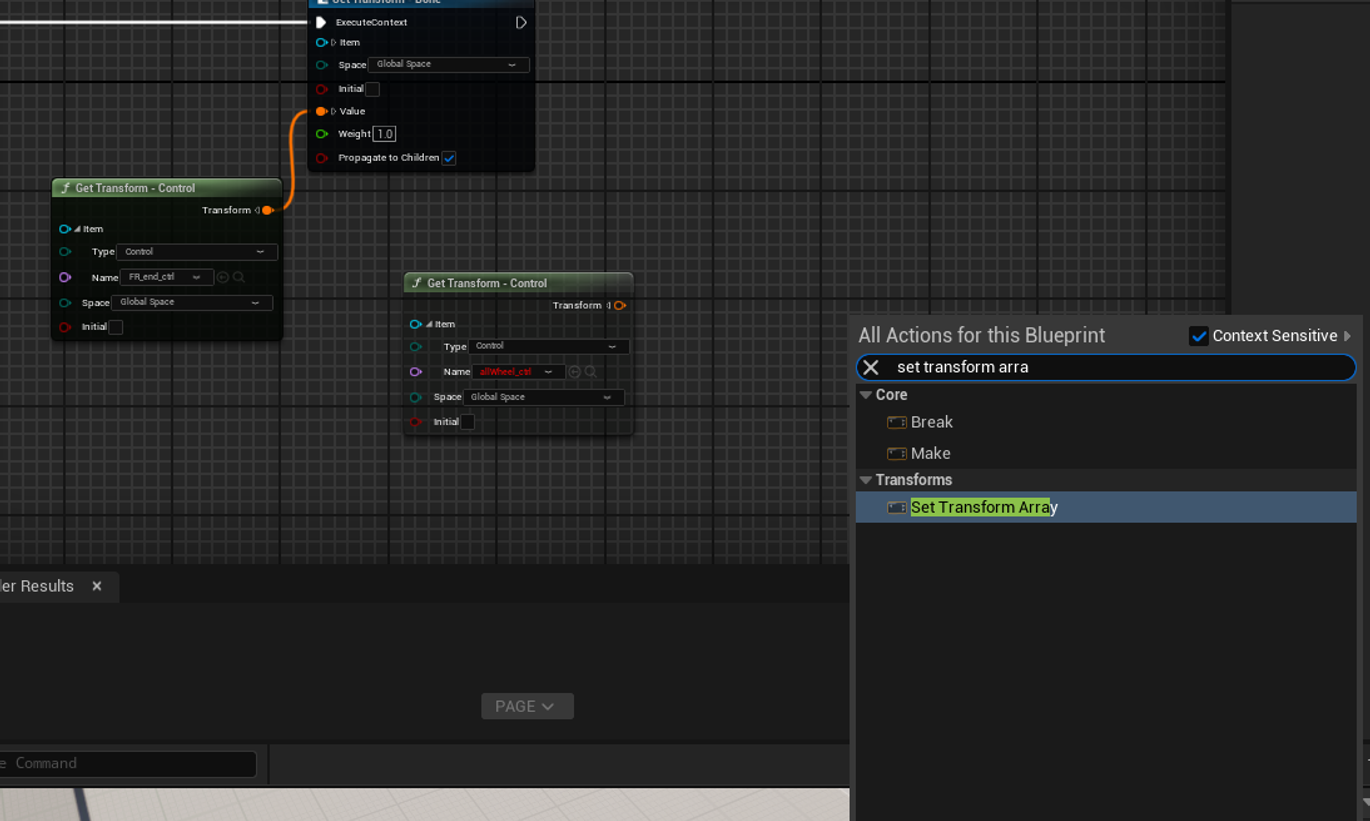Click the magnifier icon next to allWheel_ctl
Screen dimensions: 1370x821
coord(591,372)
